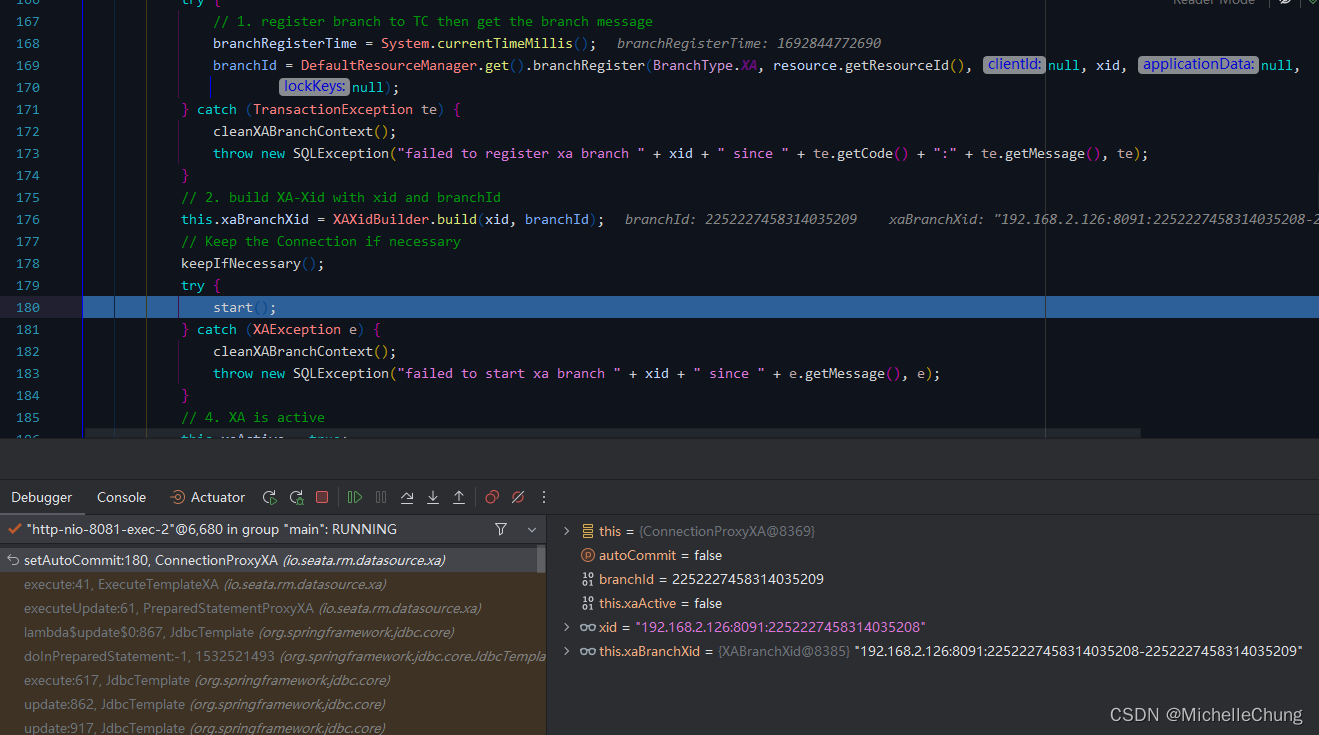Click the Step Into icon

point(433,497)
